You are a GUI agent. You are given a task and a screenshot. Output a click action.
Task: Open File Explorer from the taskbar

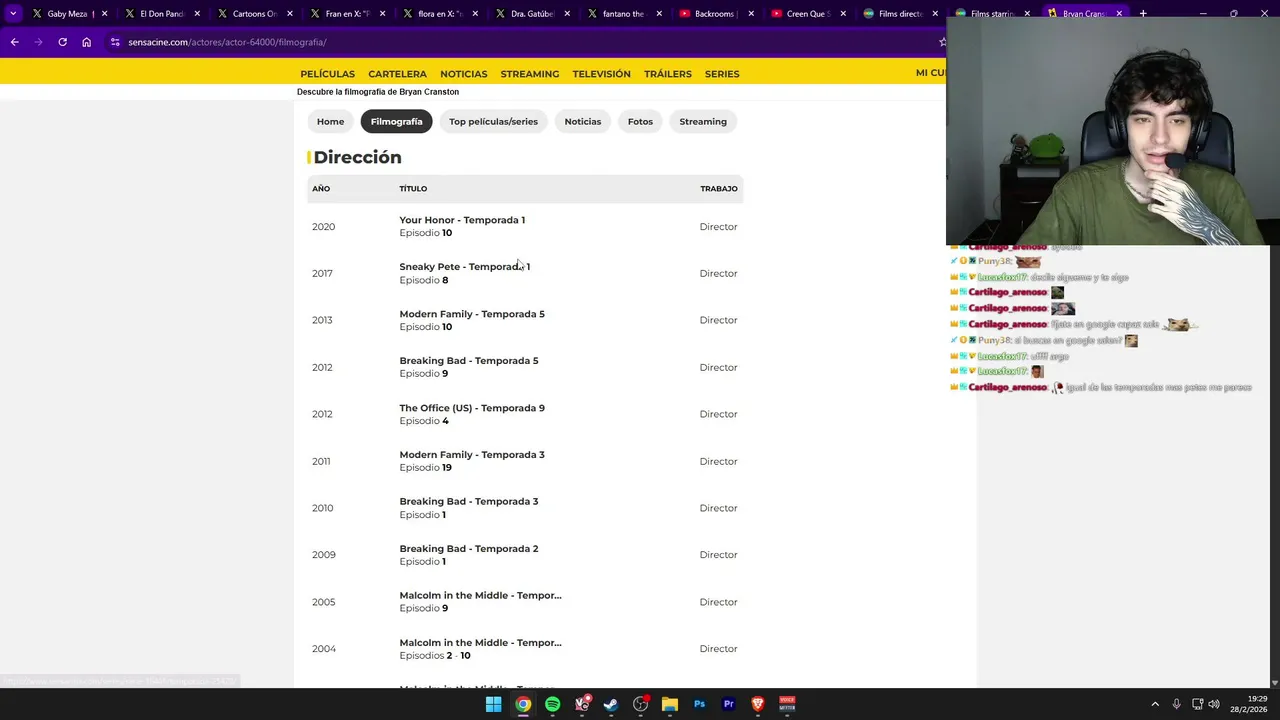tap(670, 704)
